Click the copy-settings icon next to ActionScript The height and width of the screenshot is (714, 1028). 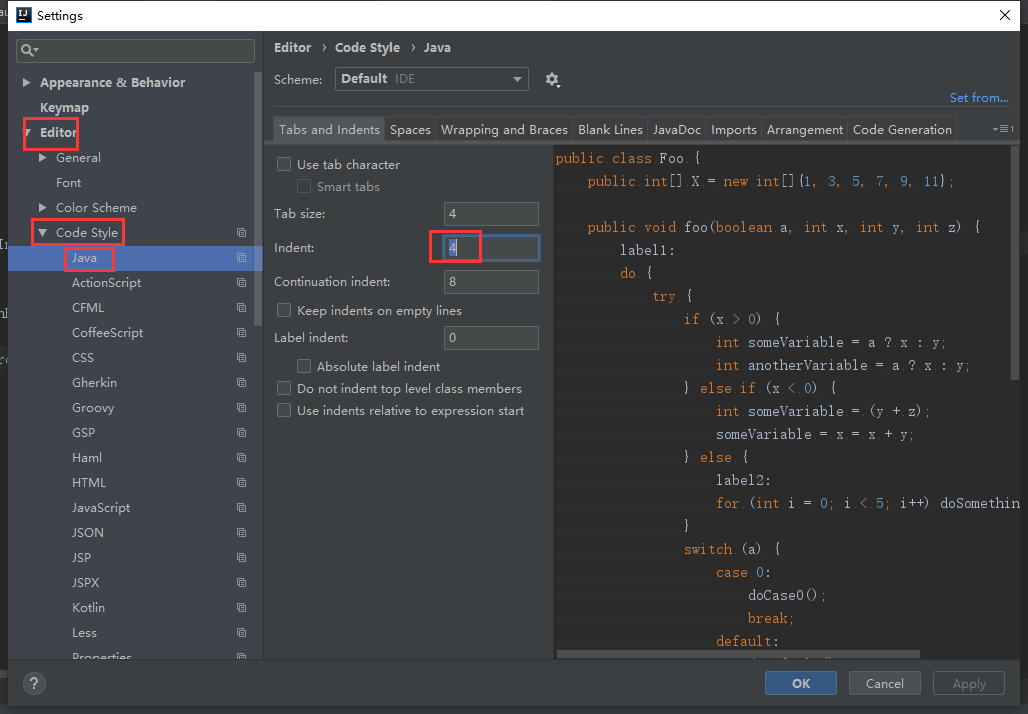point(241,283)
